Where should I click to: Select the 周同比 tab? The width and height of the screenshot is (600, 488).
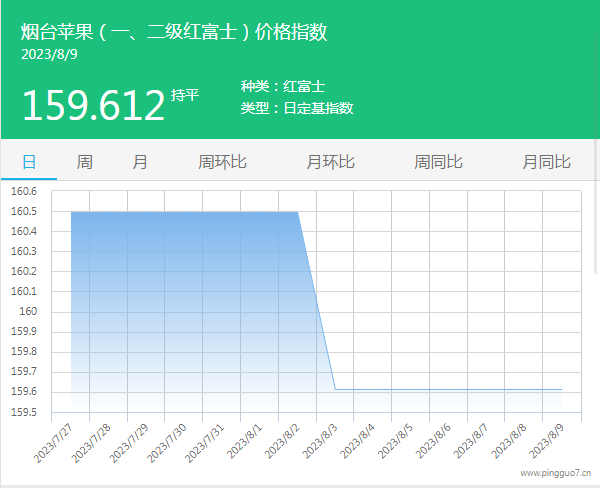pyautogui.click(x=438, y=162)
